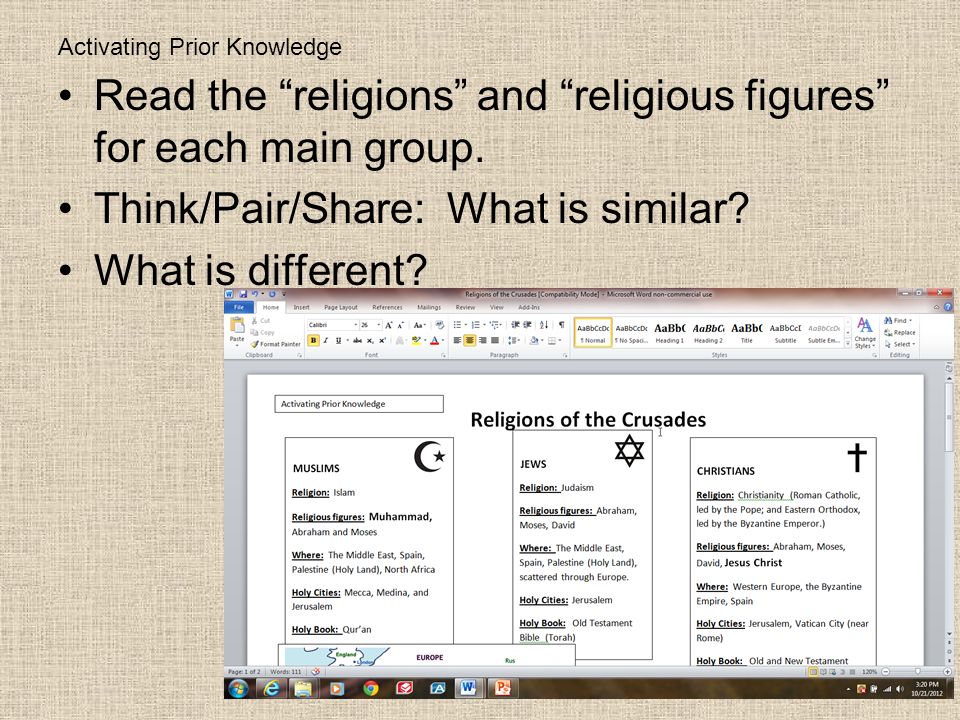The width and height of the screenshot is (960, 720).
Task: Click the Word Help question mark icon
Action: pyautogui.click(x=948, y=307)
